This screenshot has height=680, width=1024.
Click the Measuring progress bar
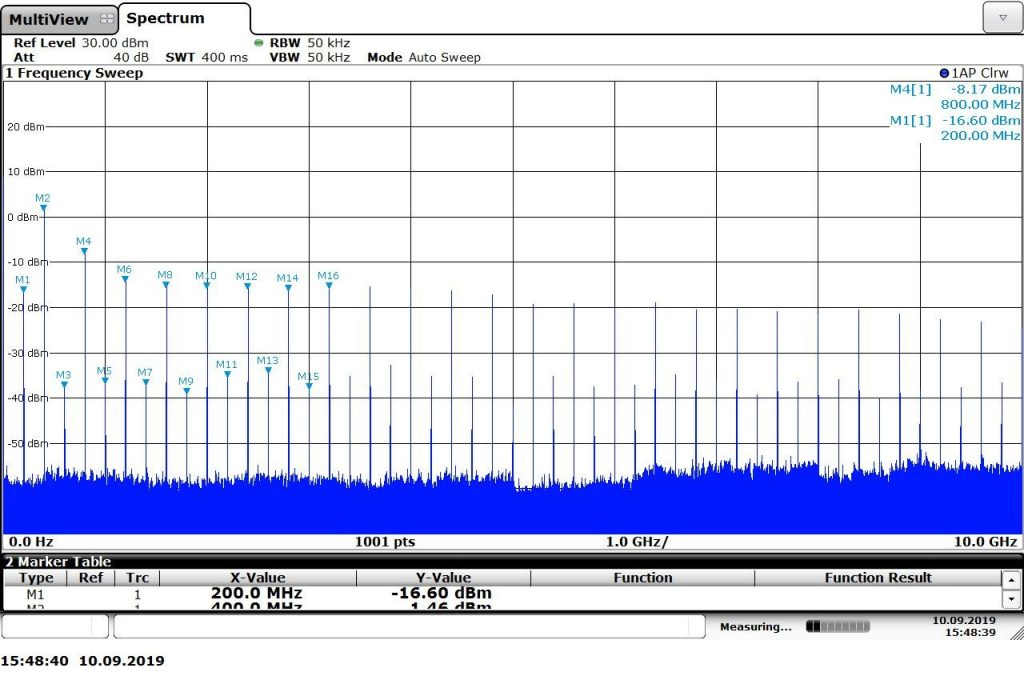point(838,626)
